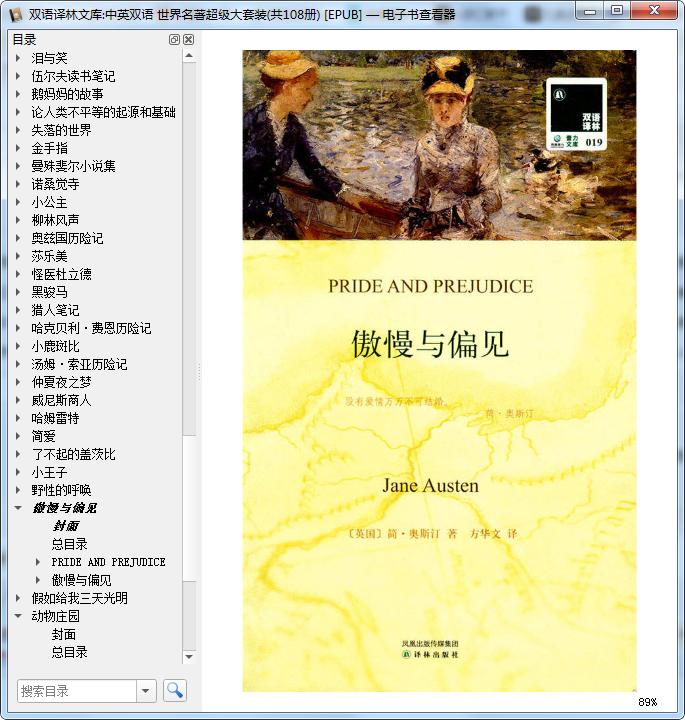Select highlighted 封面 under 傲慢与偏见

coord(66,526)
